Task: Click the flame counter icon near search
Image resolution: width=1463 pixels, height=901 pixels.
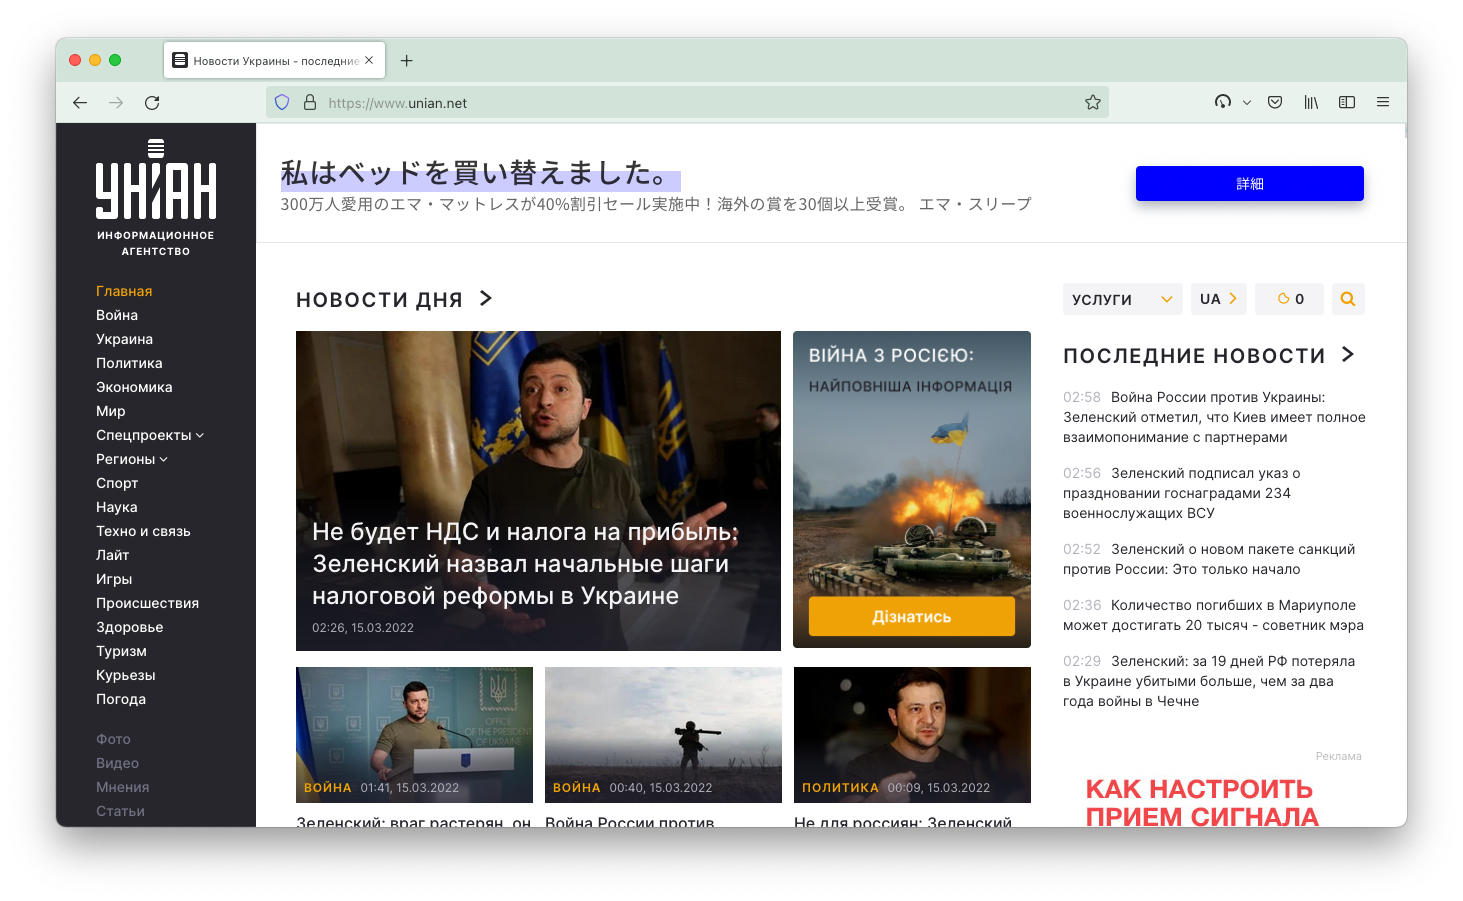Action: pyautogui.click(x=1289, y=298)
